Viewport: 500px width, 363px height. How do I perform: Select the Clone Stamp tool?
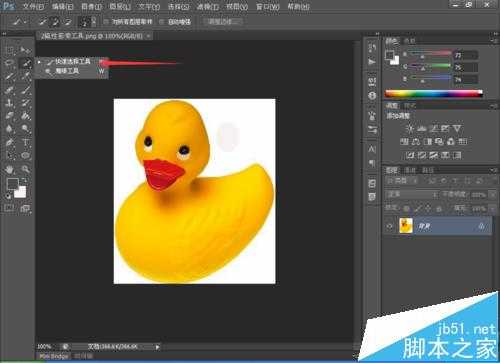point(9,103)
